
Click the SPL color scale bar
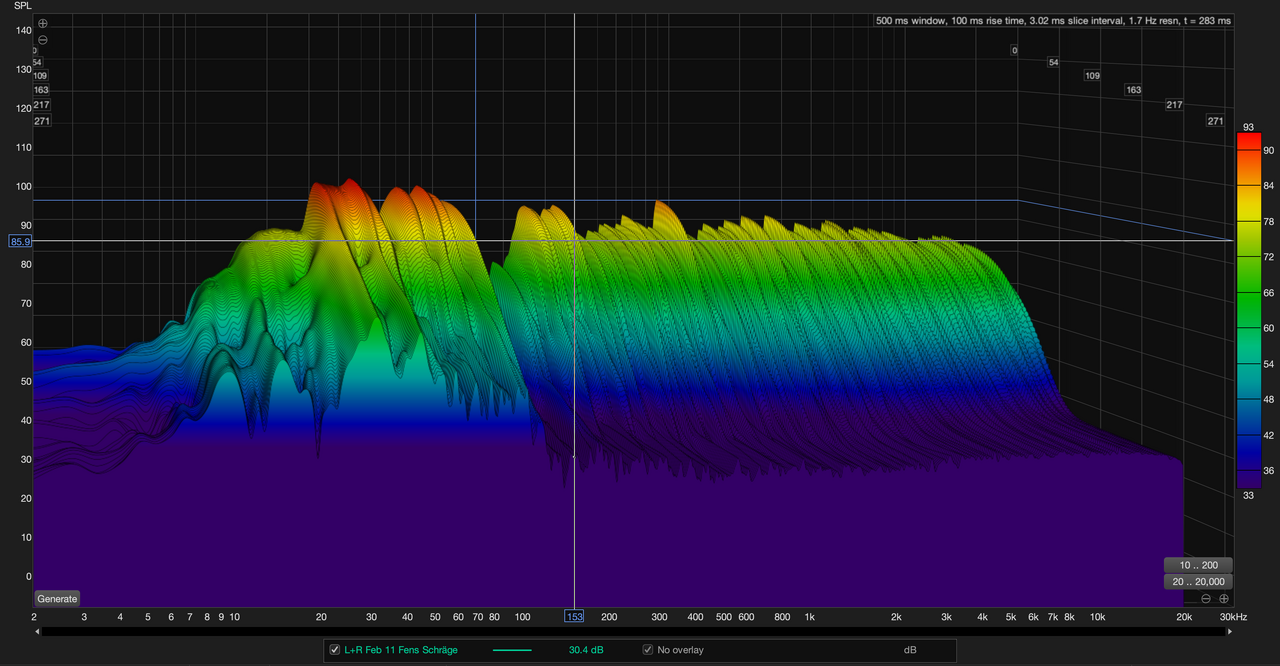1249,311
